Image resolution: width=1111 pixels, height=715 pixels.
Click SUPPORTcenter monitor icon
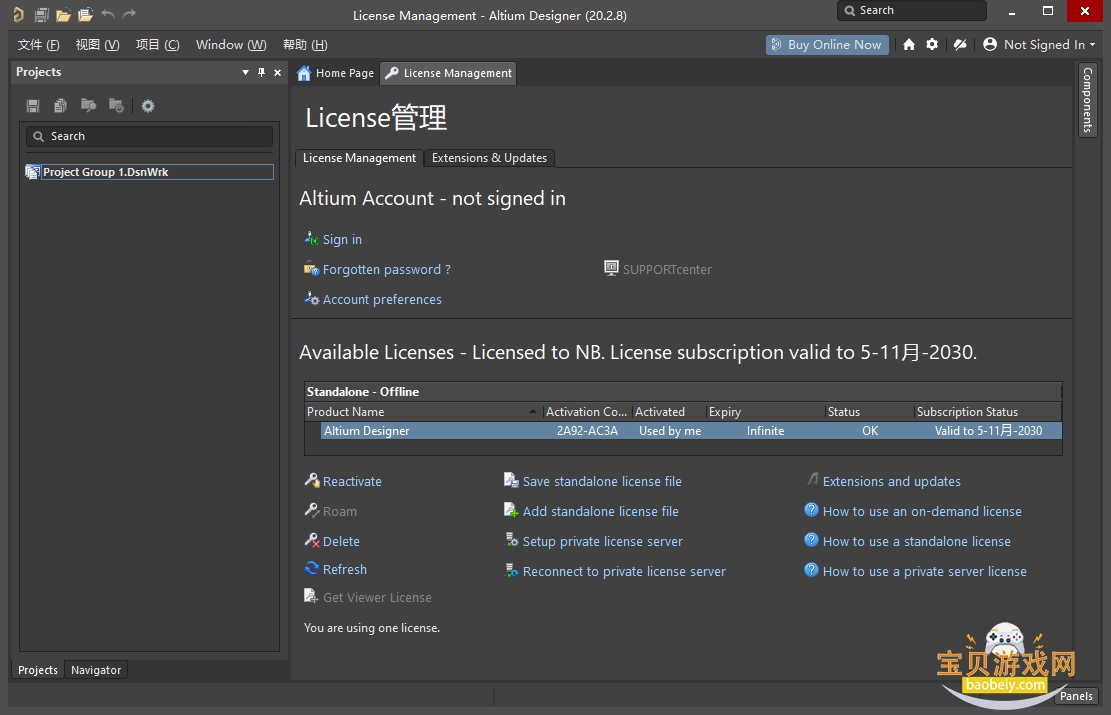(x=611, y=268)
